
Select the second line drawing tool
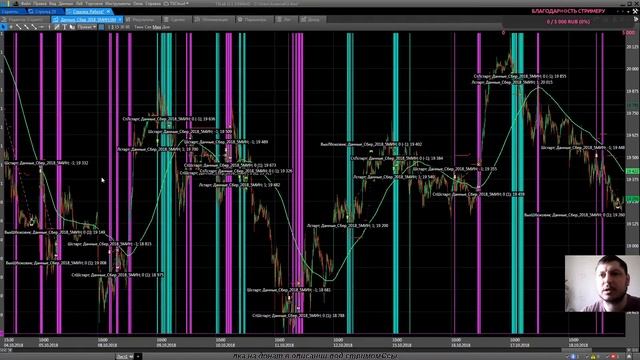pyautogui.click(x=26, y=27)
